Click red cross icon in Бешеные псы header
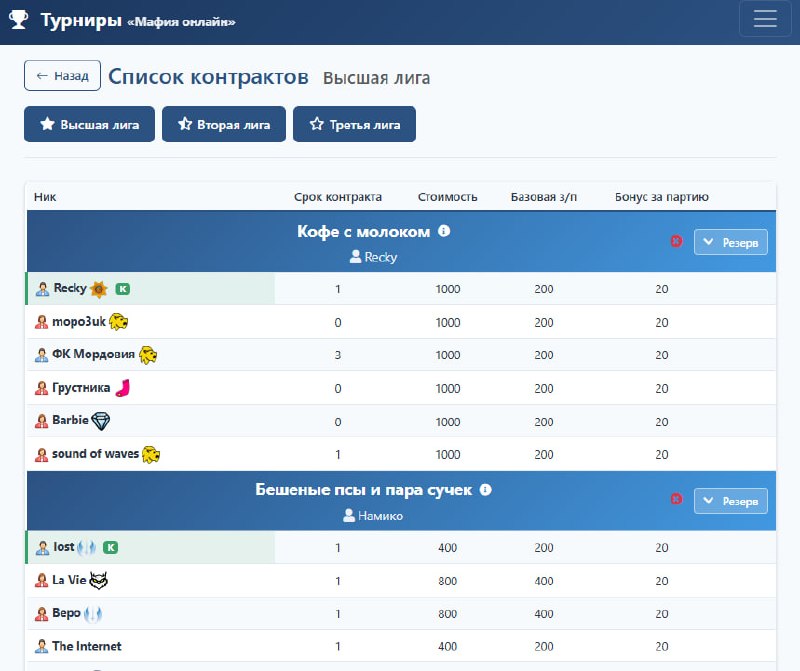 pos(676,499)
